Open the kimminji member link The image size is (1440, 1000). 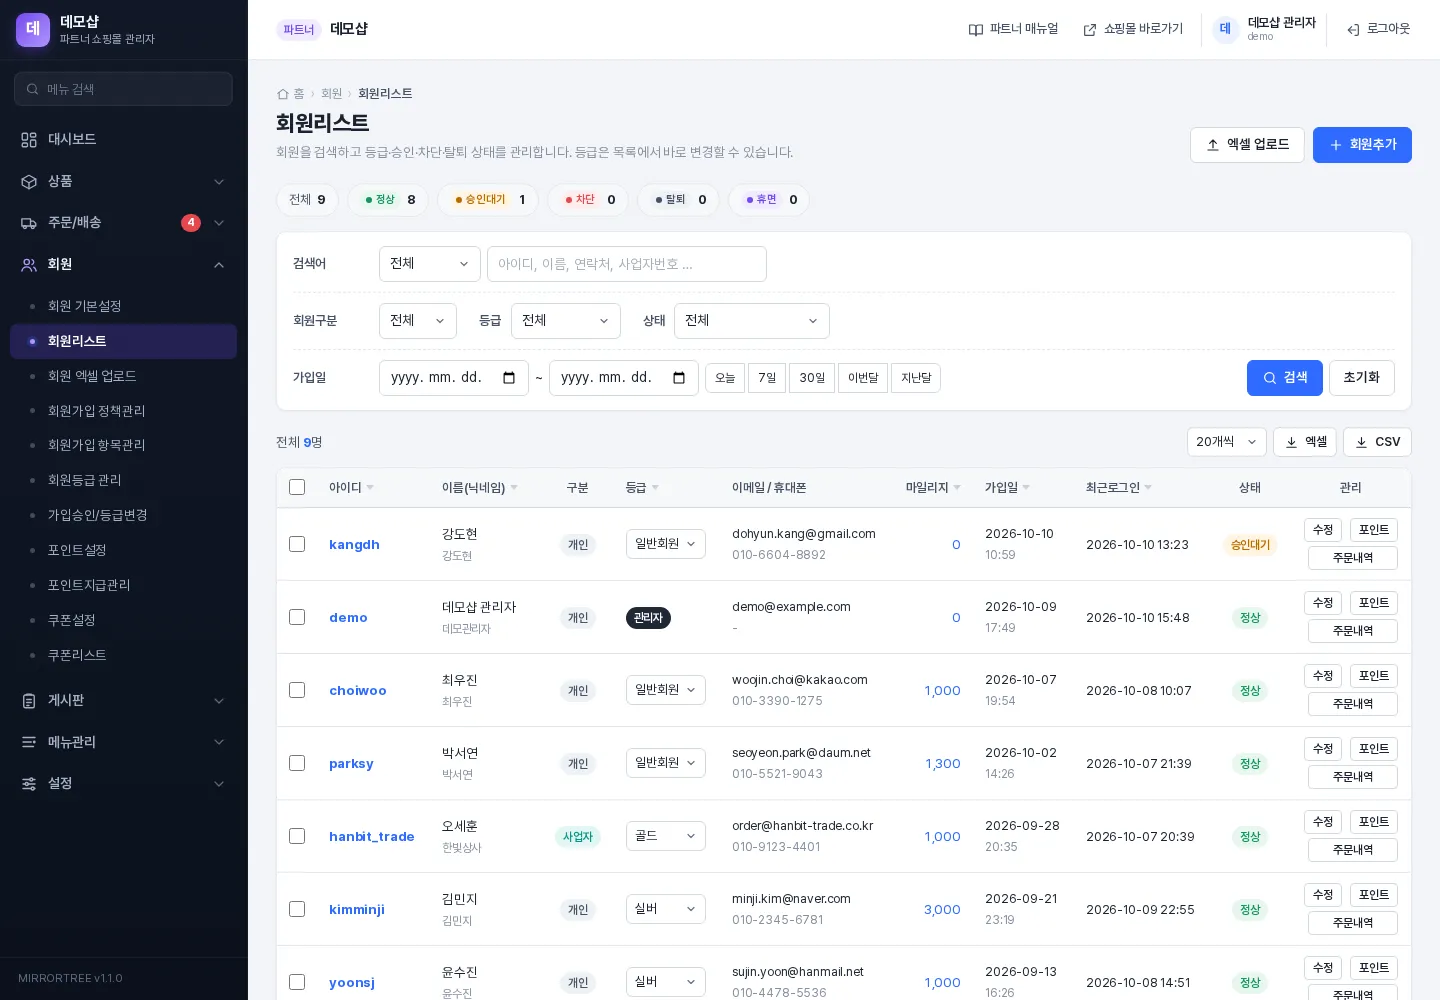(357, 910)
